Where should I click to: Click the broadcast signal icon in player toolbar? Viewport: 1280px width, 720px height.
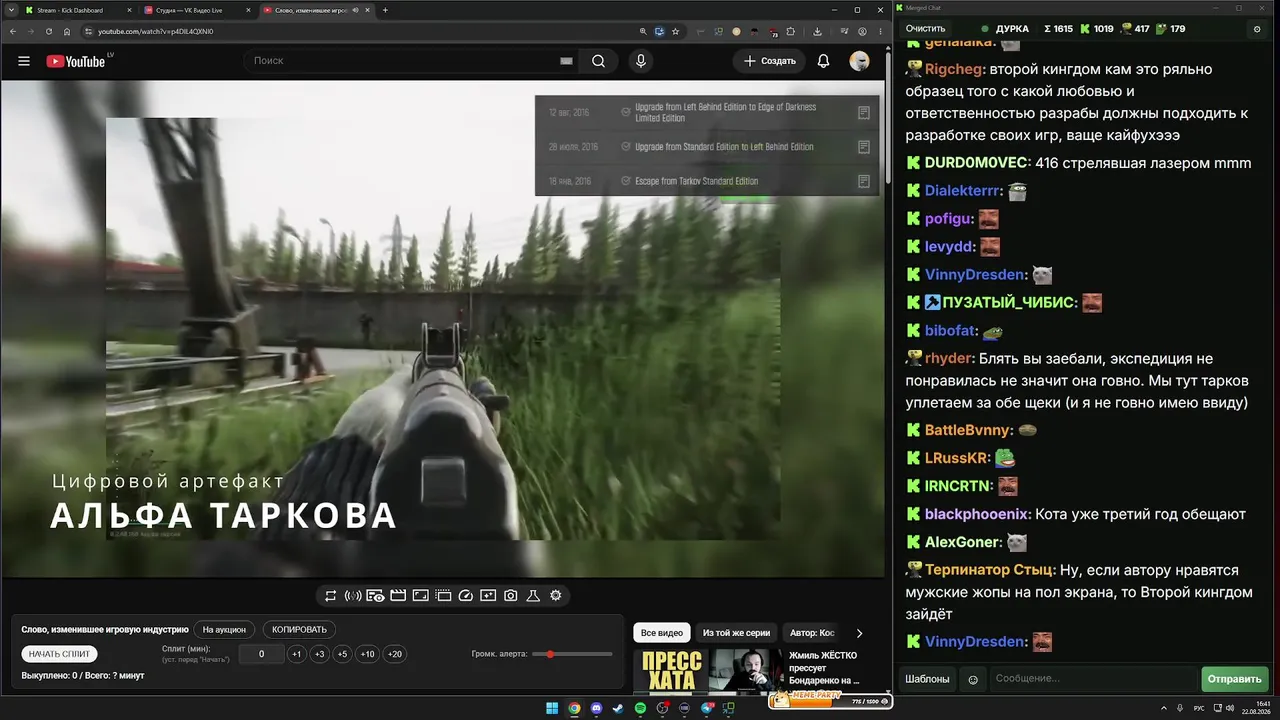[353, 596]
